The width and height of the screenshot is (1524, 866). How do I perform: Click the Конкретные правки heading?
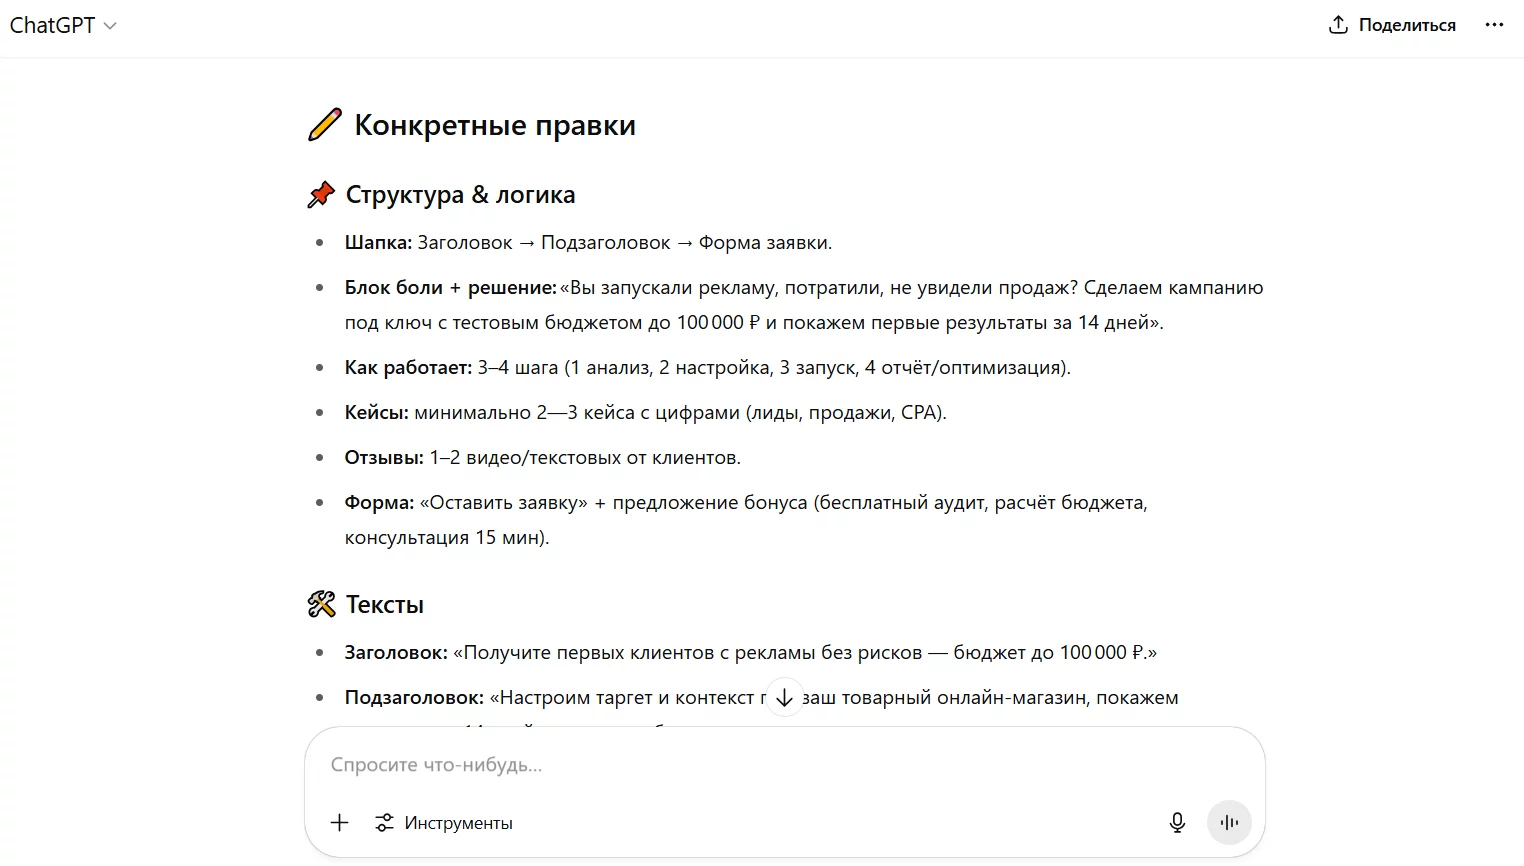[x=495, y=125]
